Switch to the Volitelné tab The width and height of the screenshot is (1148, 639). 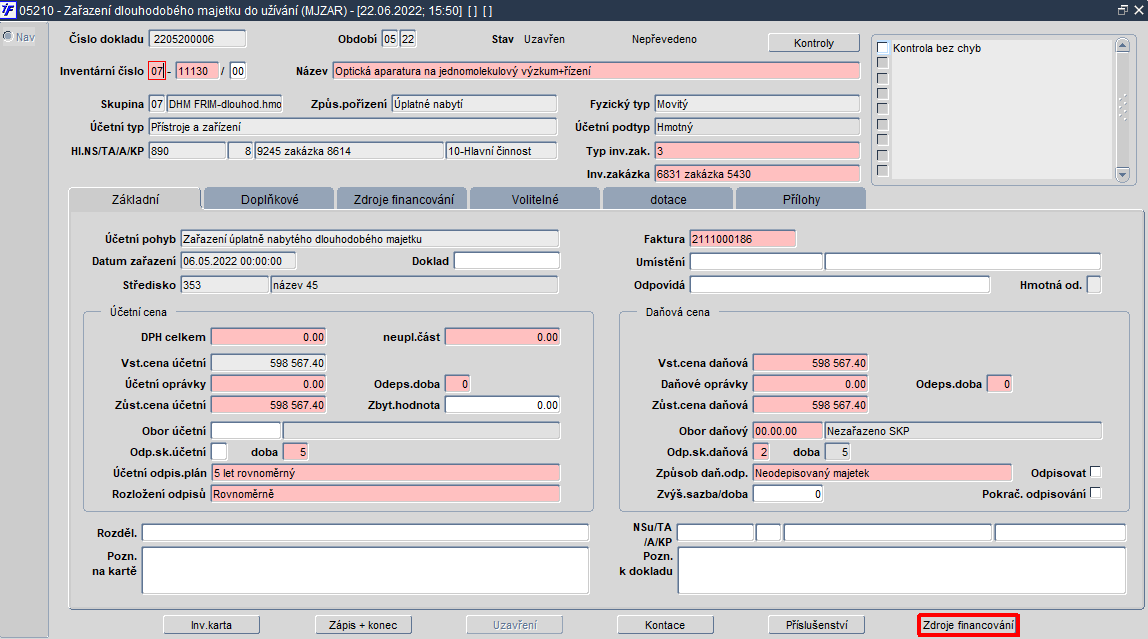pyautogui.click(x=534, y=199)
